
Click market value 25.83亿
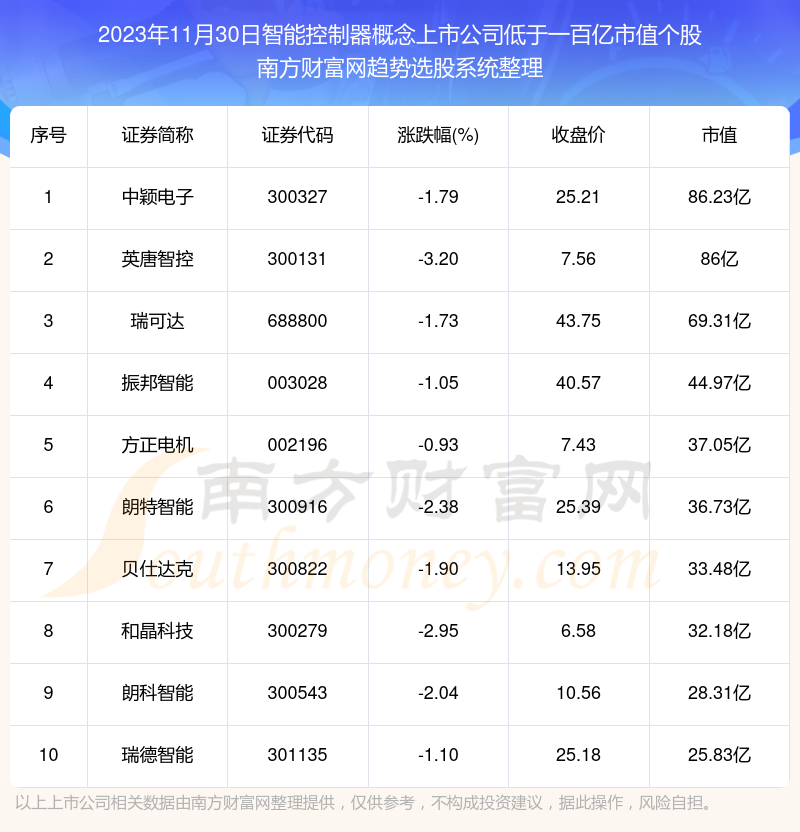pyautogui.click(x=719, y=756)
